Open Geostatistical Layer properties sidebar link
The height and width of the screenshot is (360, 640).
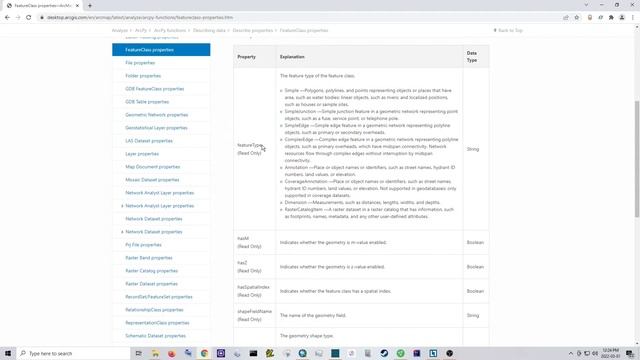click(156, 128)
